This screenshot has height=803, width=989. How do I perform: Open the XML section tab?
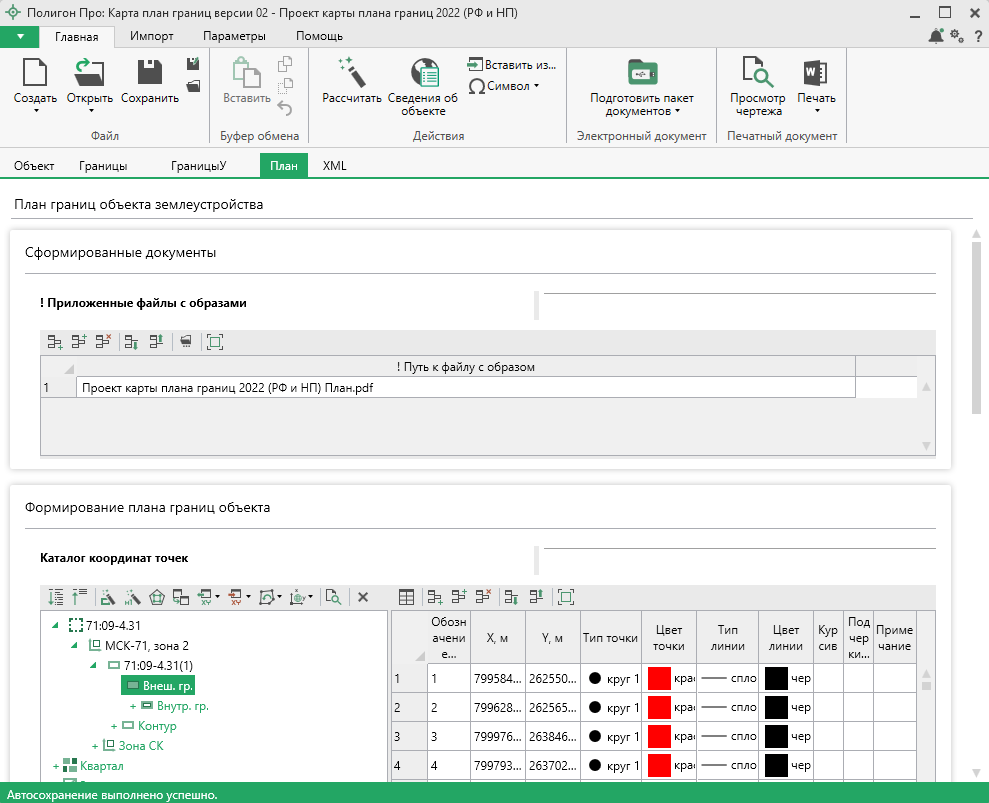pos(334,166)
